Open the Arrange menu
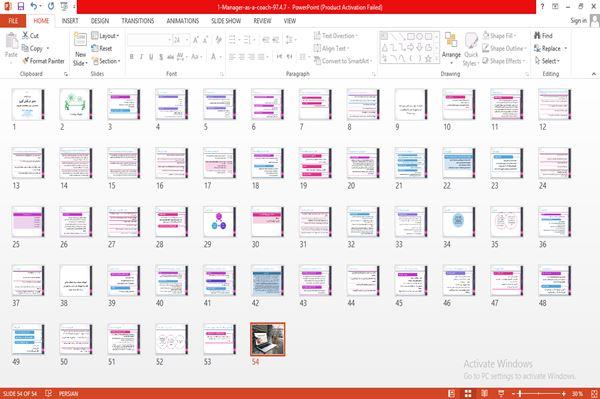Viewport: 600px width, 399px height. coord(451,48)
